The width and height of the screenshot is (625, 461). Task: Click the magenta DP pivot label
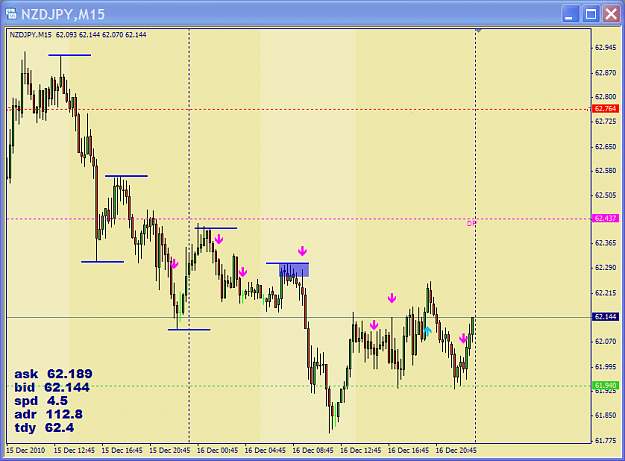pos(471,224)
